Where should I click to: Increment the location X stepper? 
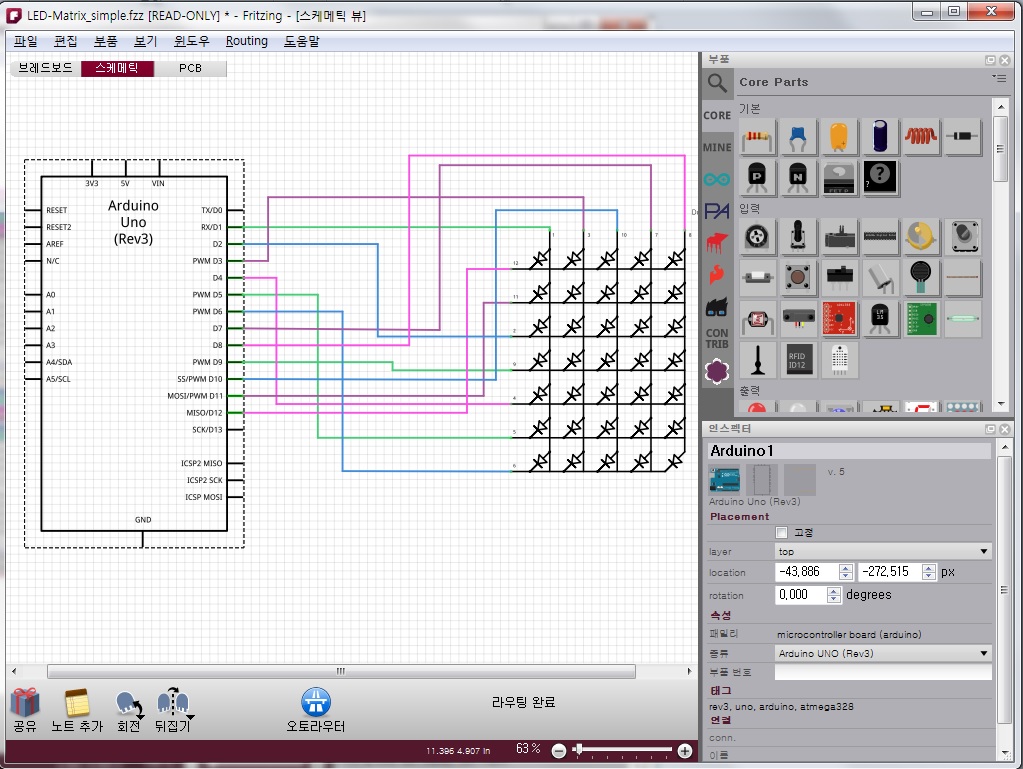[846, 568]
